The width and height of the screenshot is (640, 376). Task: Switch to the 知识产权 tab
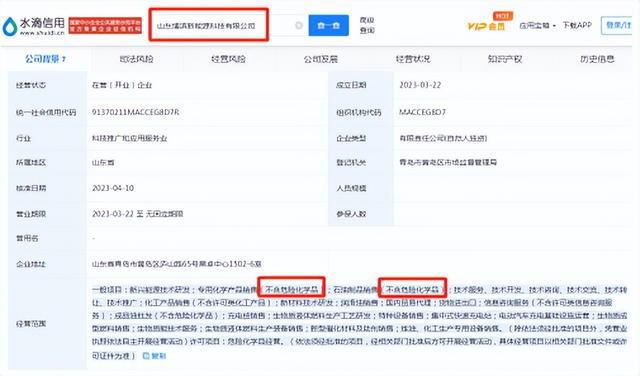pos(505,59)
